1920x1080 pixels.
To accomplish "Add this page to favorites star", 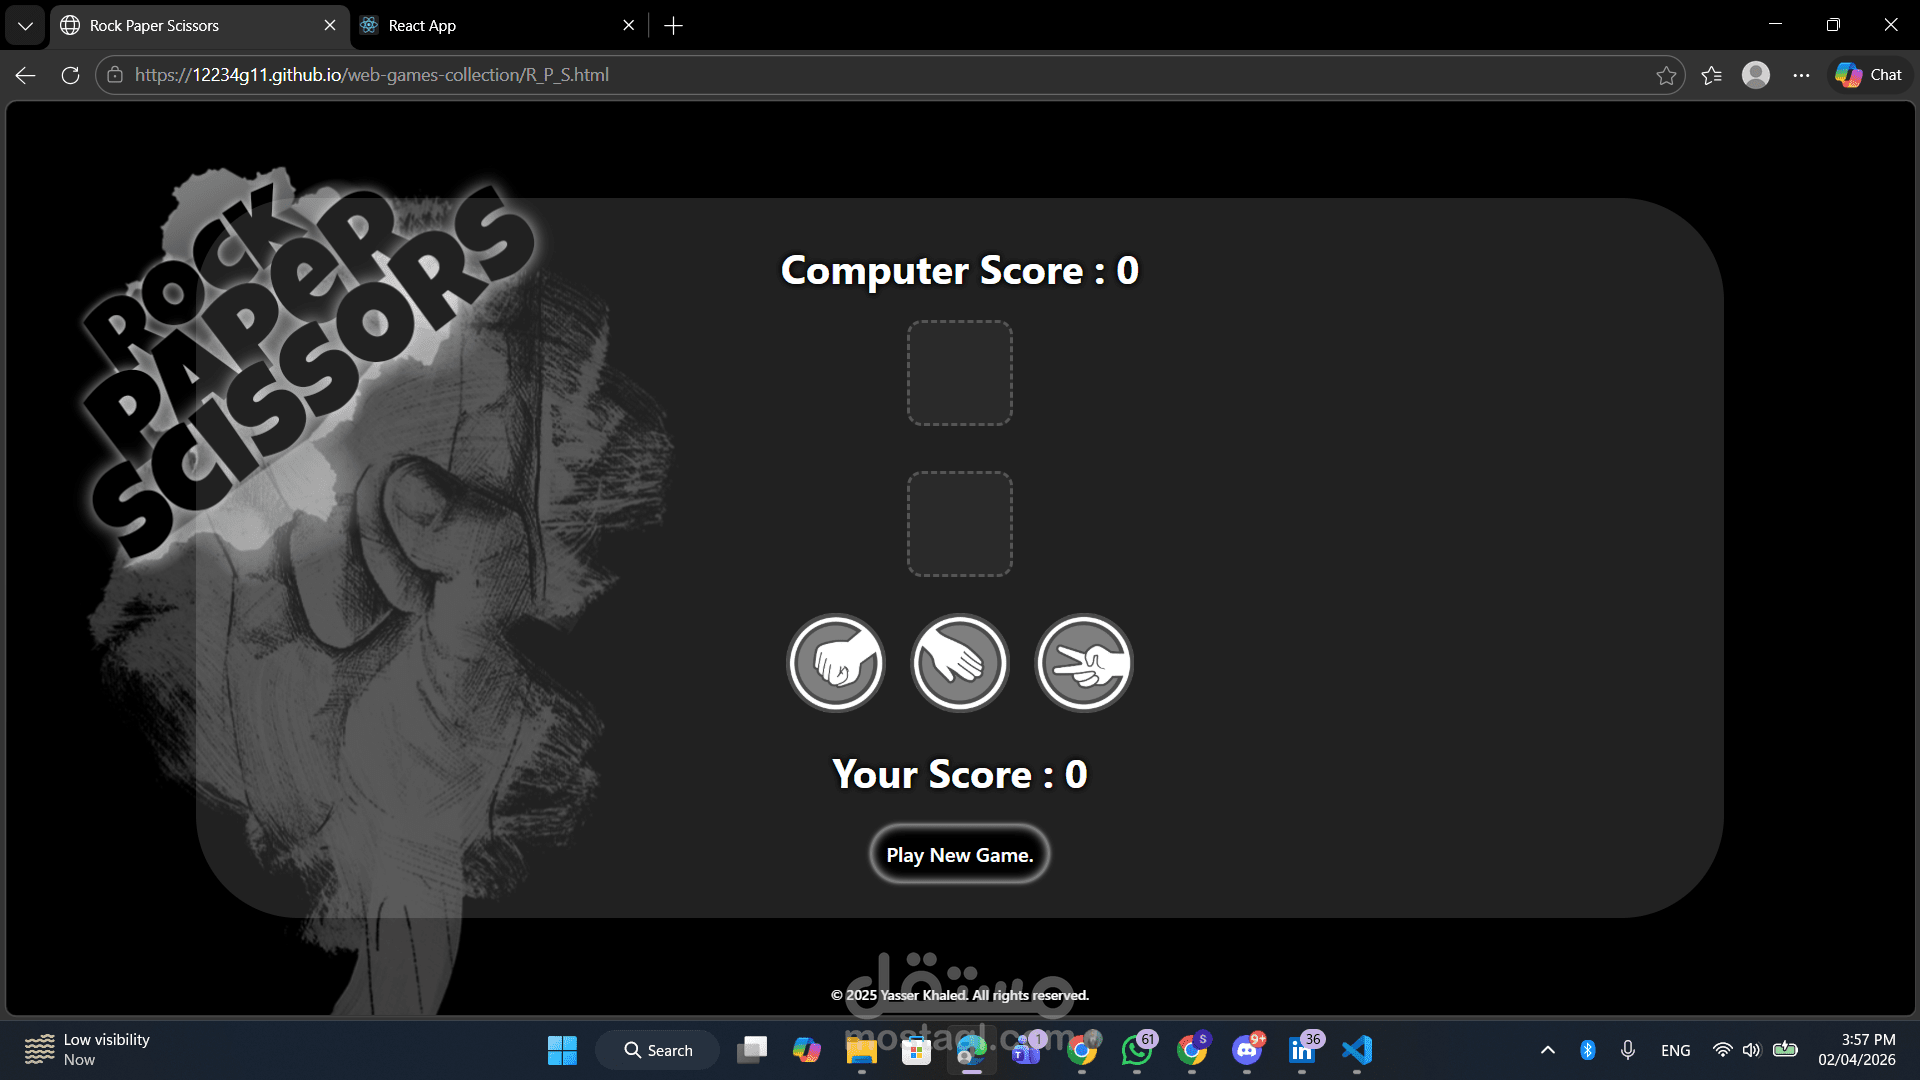I will 1666,75.
